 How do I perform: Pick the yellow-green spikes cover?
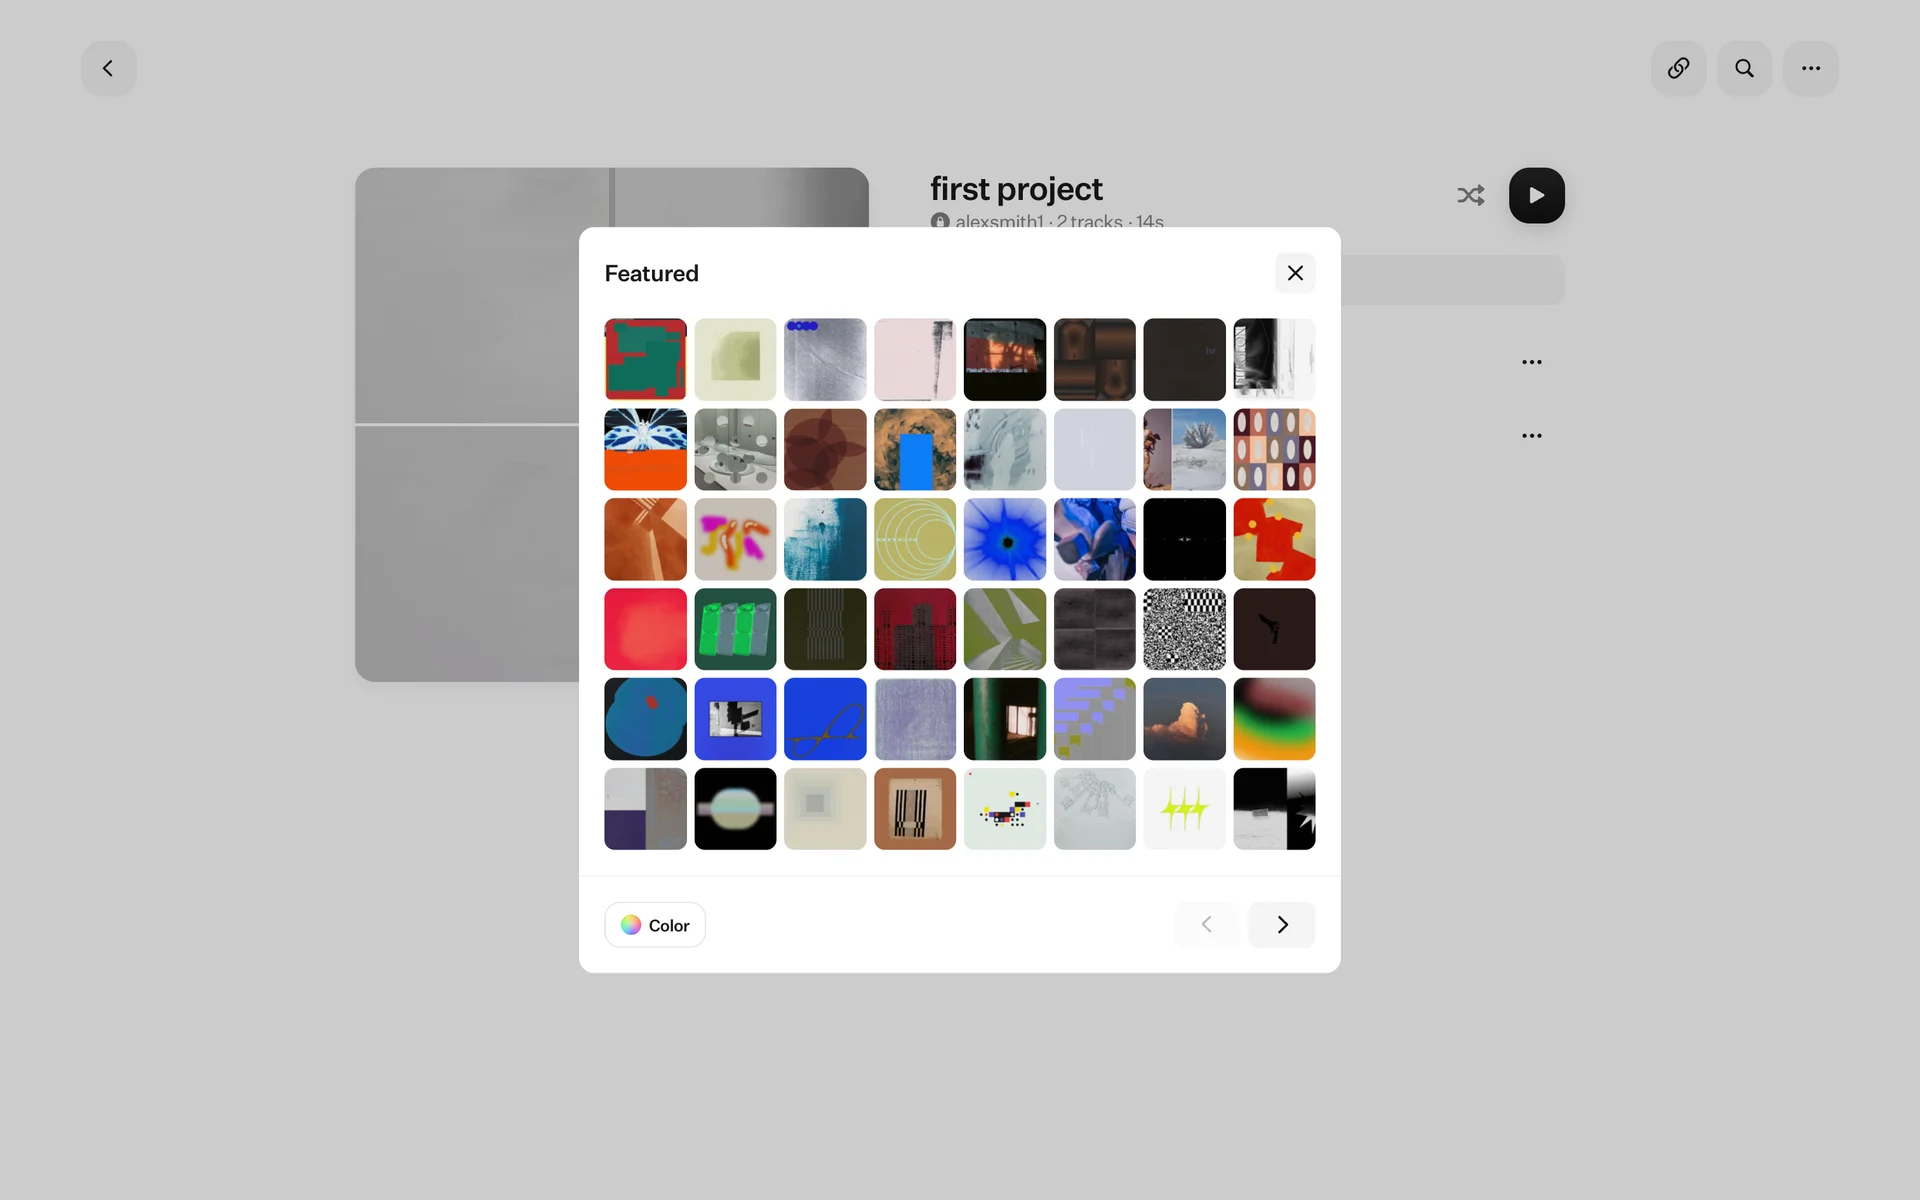(1184, 809)
